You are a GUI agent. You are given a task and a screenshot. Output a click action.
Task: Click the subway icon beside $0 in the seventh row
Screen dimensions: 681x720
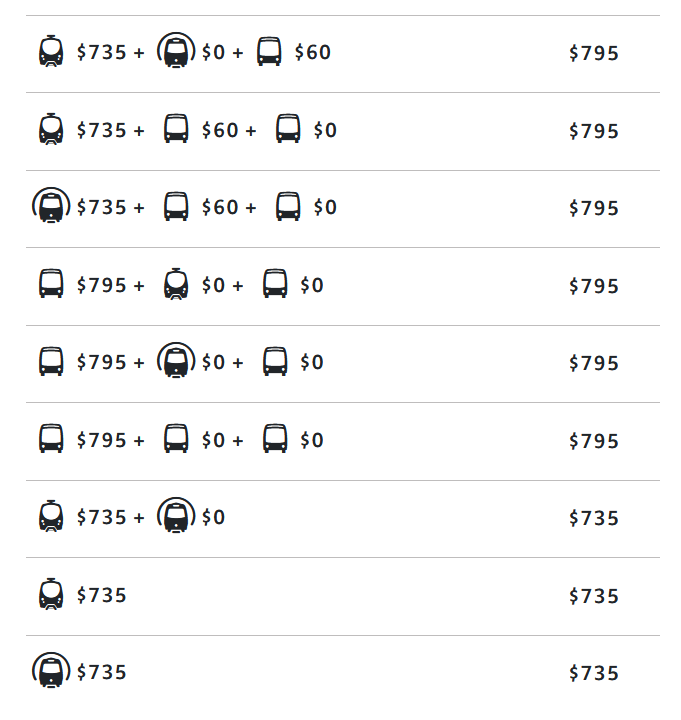point(176,516)
